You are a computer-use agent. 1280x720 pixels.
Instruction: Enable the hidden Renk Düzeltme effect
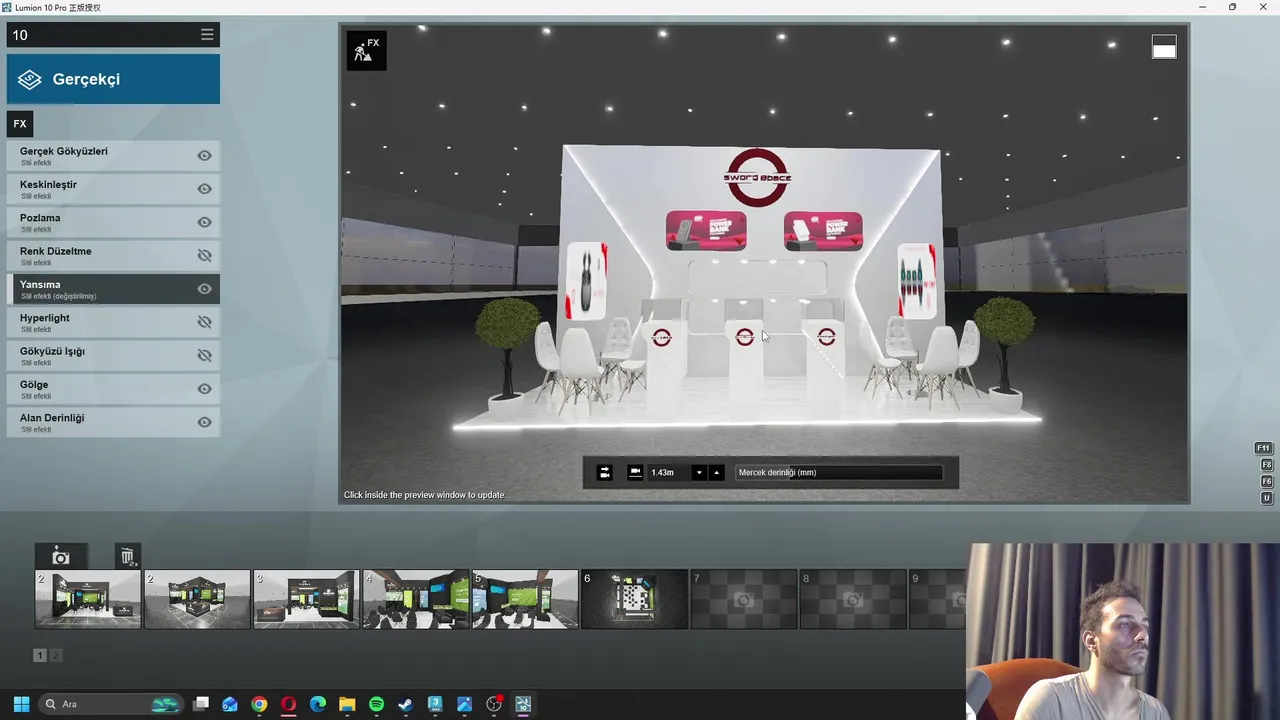tap(204, 255)
